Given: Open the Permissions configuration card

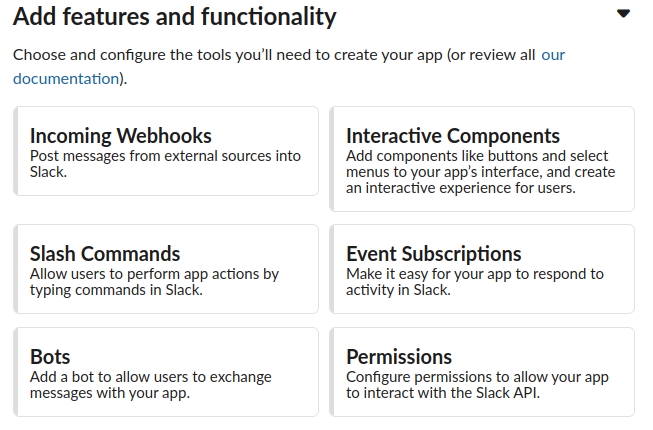Looking at the screenshot, I should (482, 372).
